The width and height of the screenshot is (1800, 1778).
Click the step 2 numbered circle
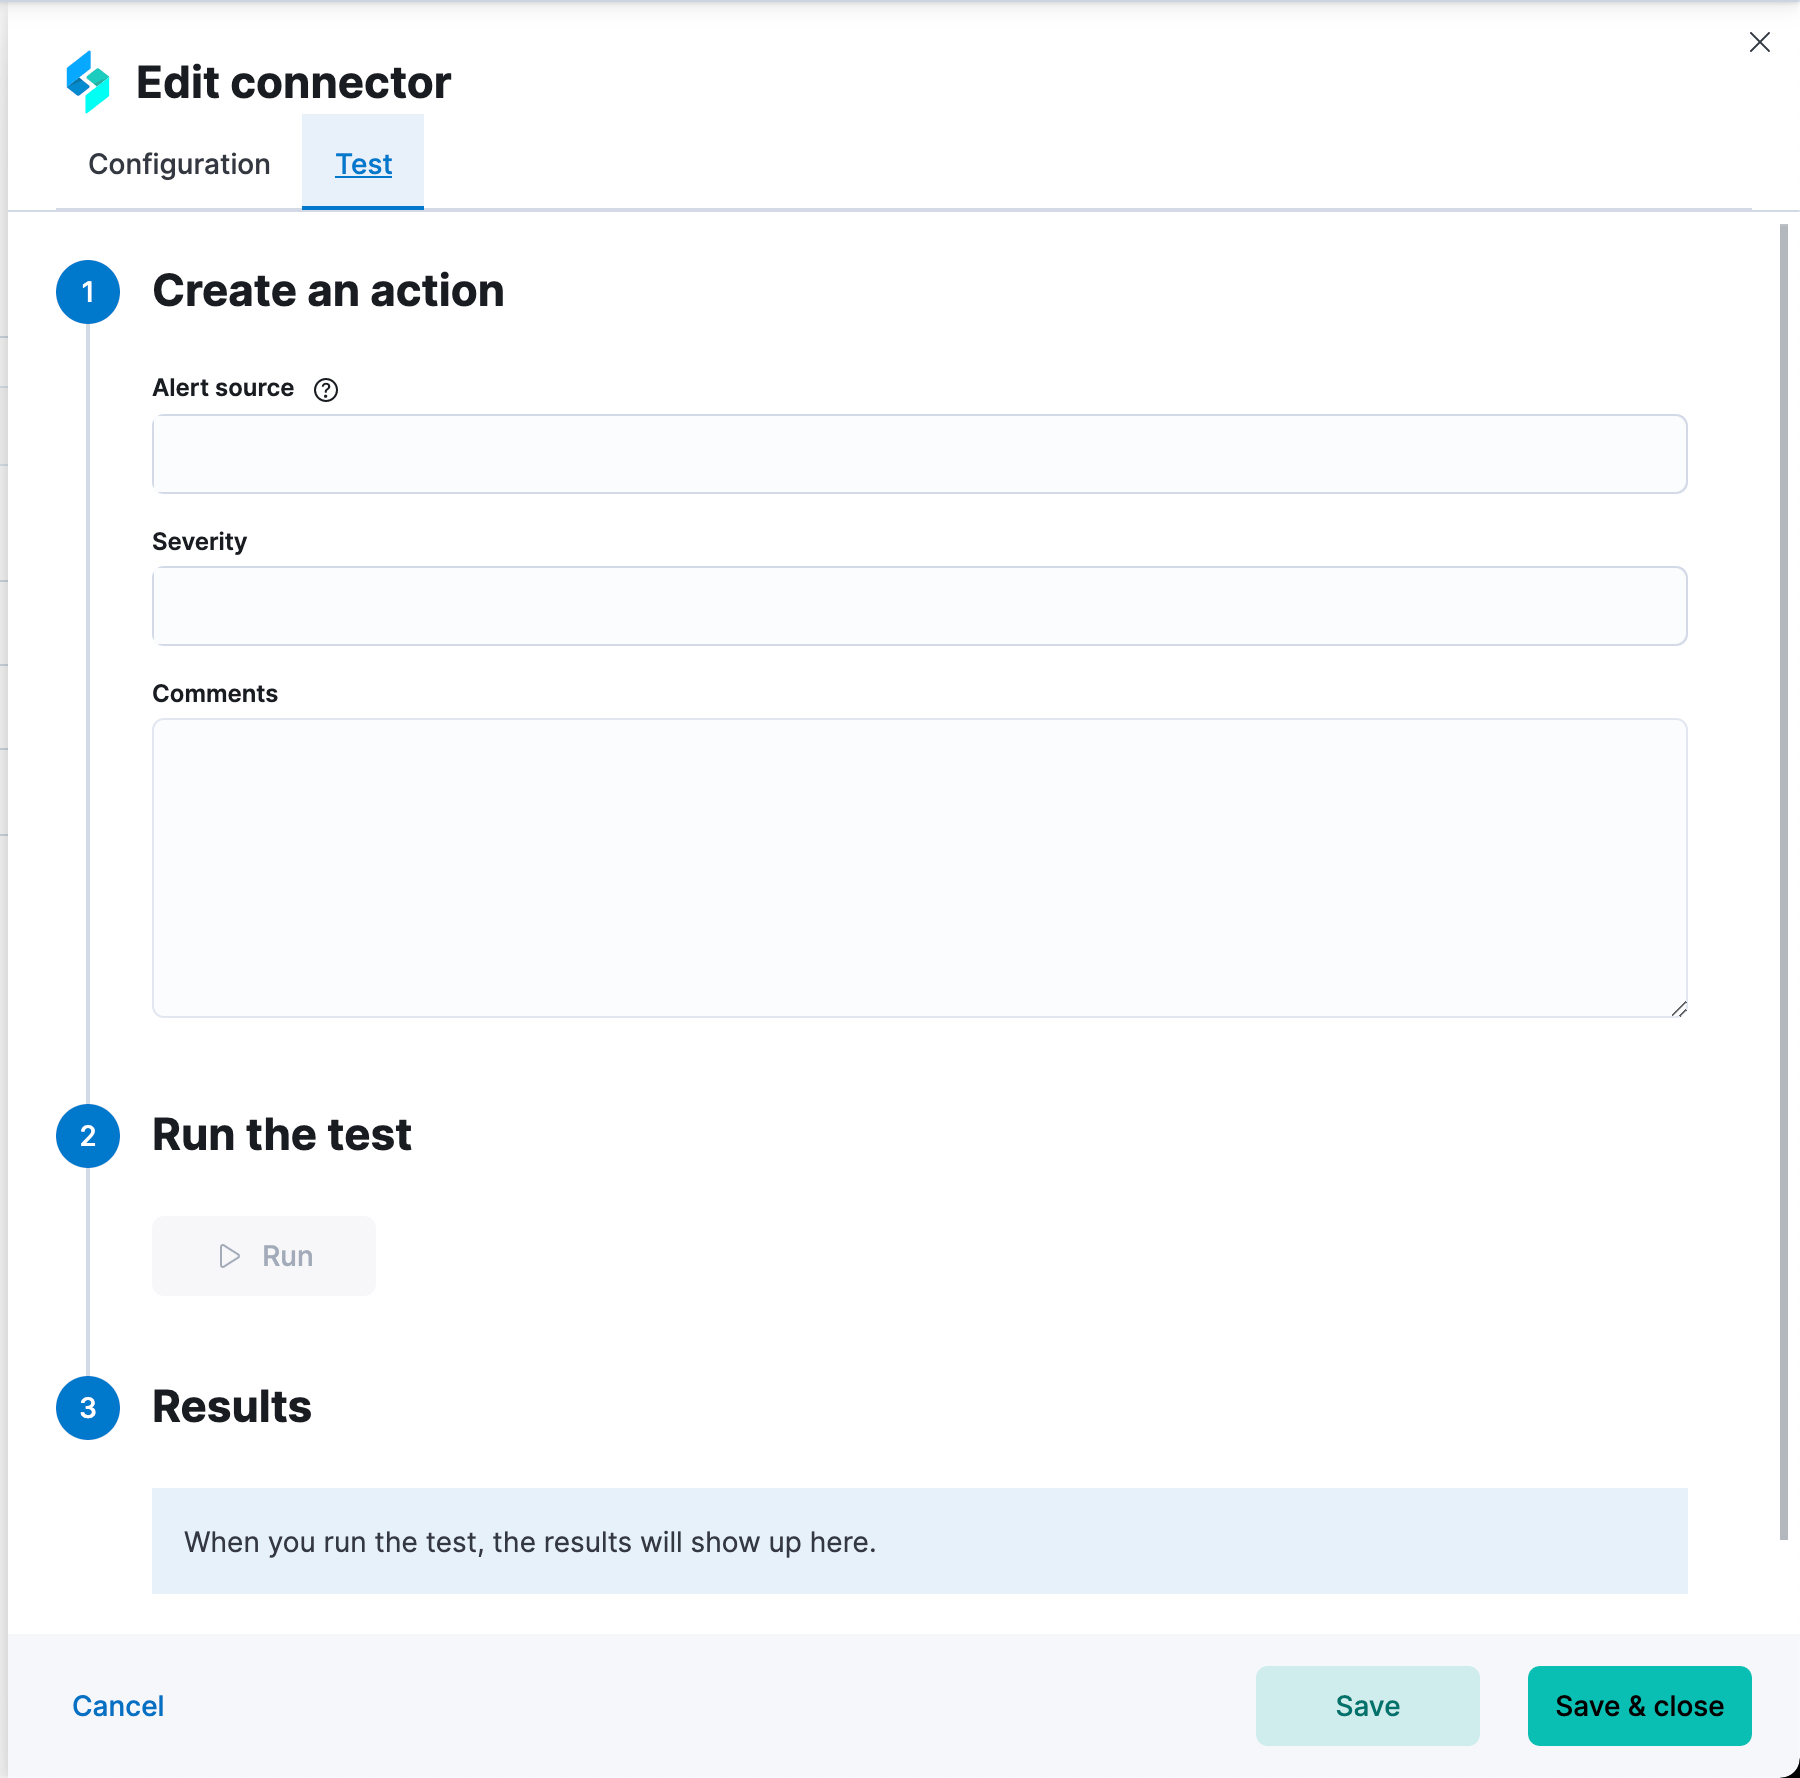pyautogui.click(x=88, y=1136)
